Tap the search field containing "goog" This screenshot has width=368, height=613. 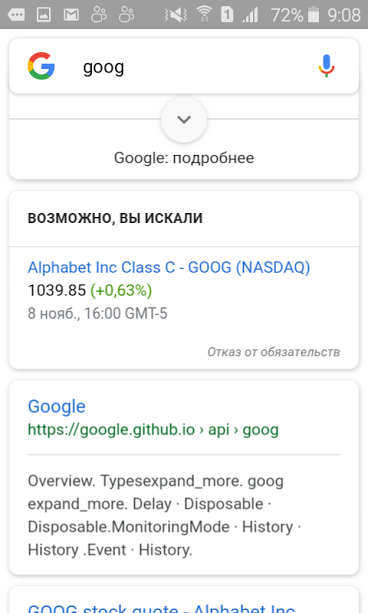click(x=184, y=66)
